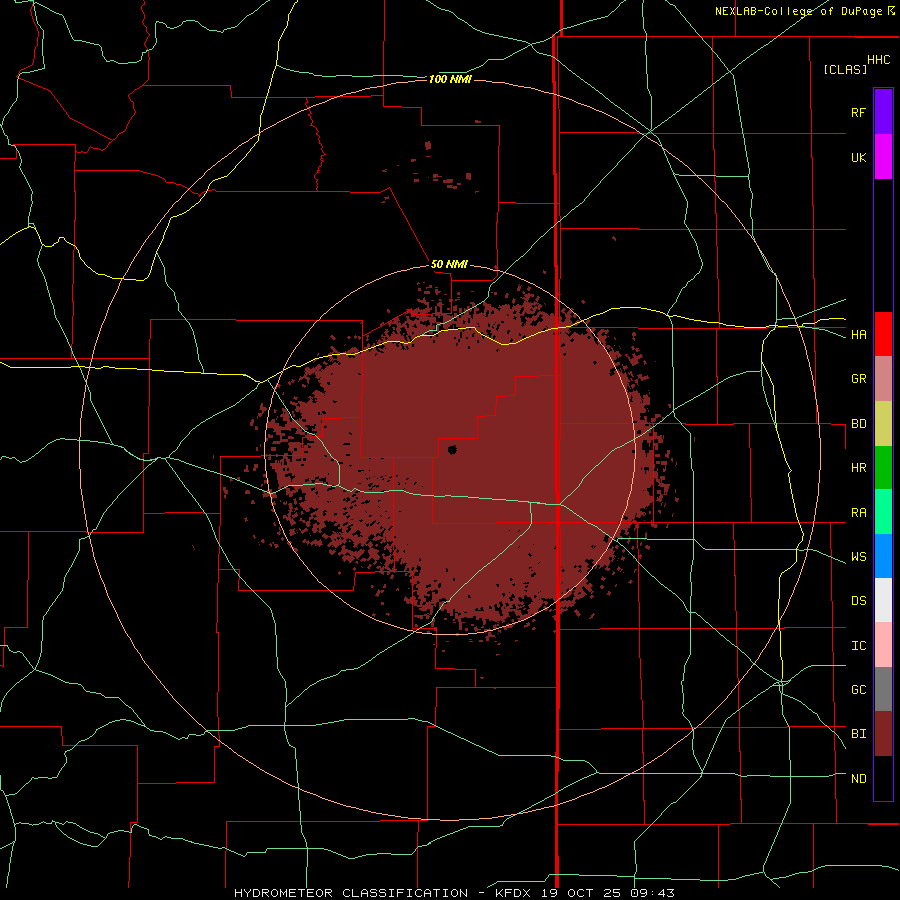This screenshot has height=900, width=900.
Task: Click the WS legend label
Action: click(859, 557)
